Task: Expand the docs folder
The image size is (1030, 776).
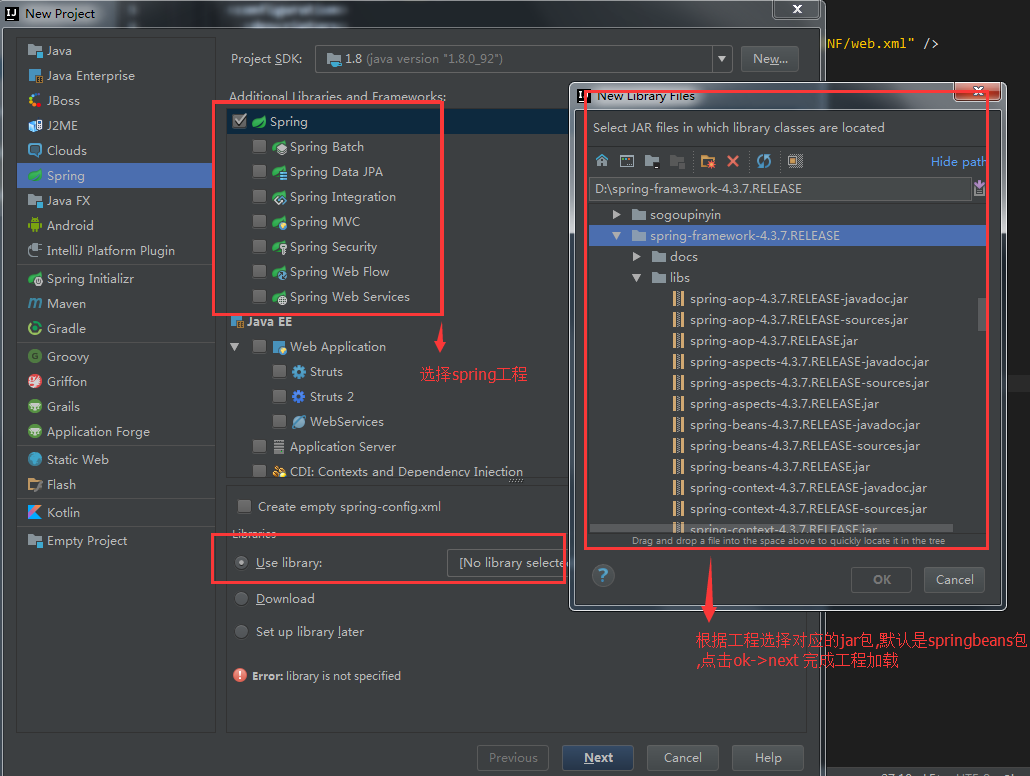Action: [637, 256]
